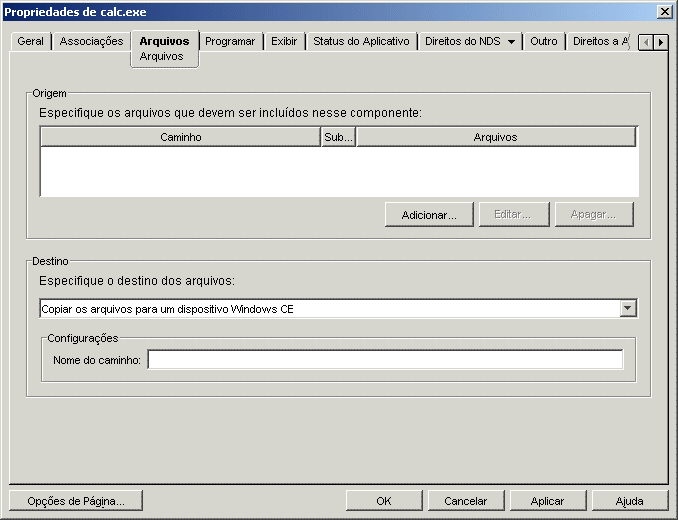Expand the Direitos do NDS dropdown arrow

coord(511,42)
